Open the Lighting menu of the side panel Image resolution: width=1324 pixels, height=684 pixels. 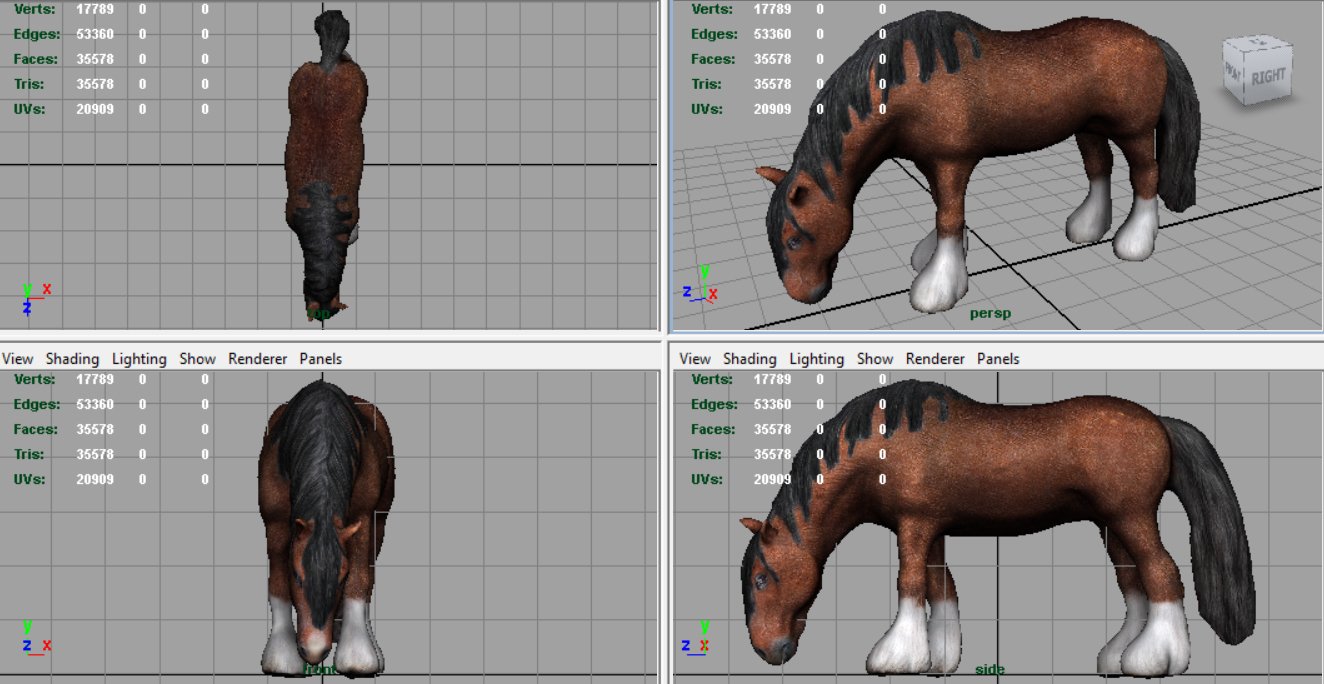(817, 359)
